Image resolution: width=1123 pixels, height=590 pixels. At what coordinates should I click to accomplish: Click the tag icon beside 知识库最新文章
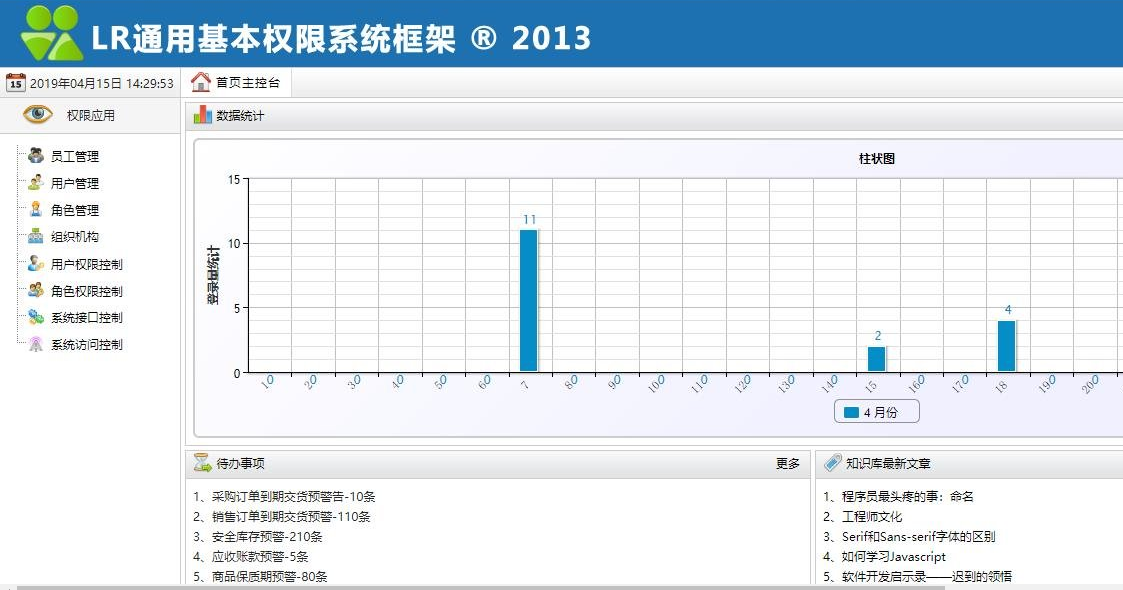(832, 463)
